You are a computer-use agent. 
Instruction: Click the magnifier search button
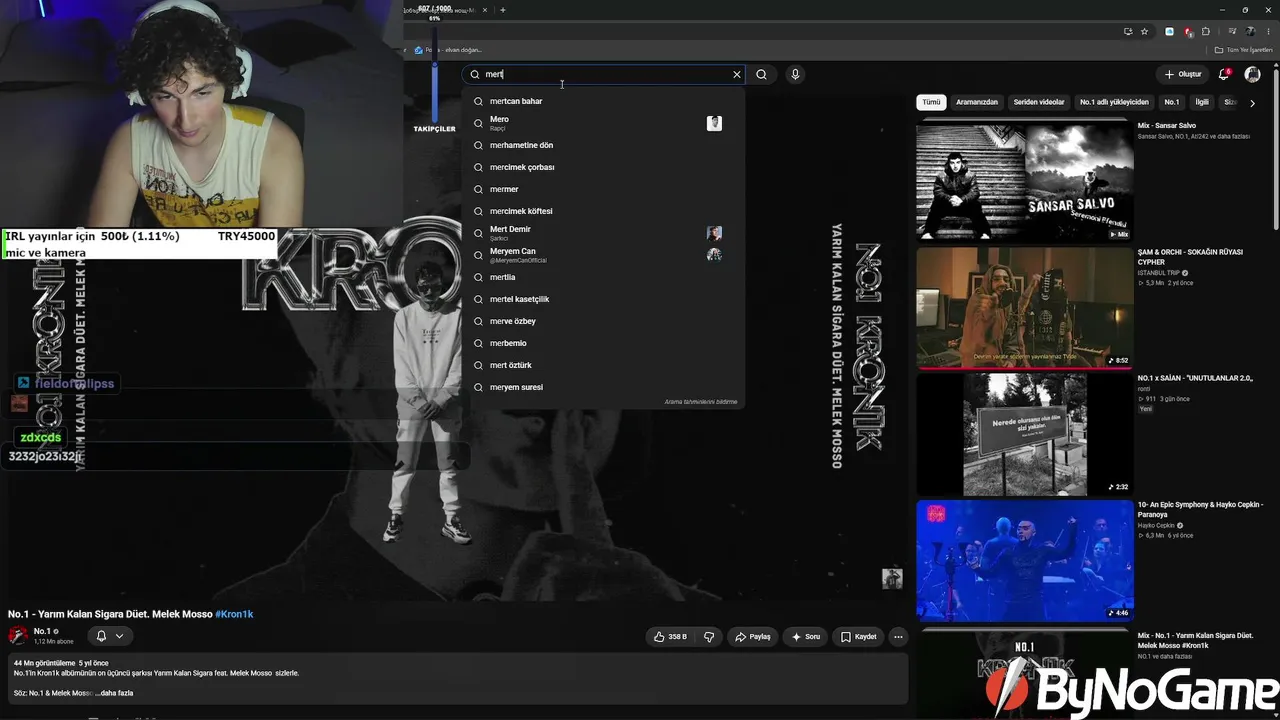762,74
